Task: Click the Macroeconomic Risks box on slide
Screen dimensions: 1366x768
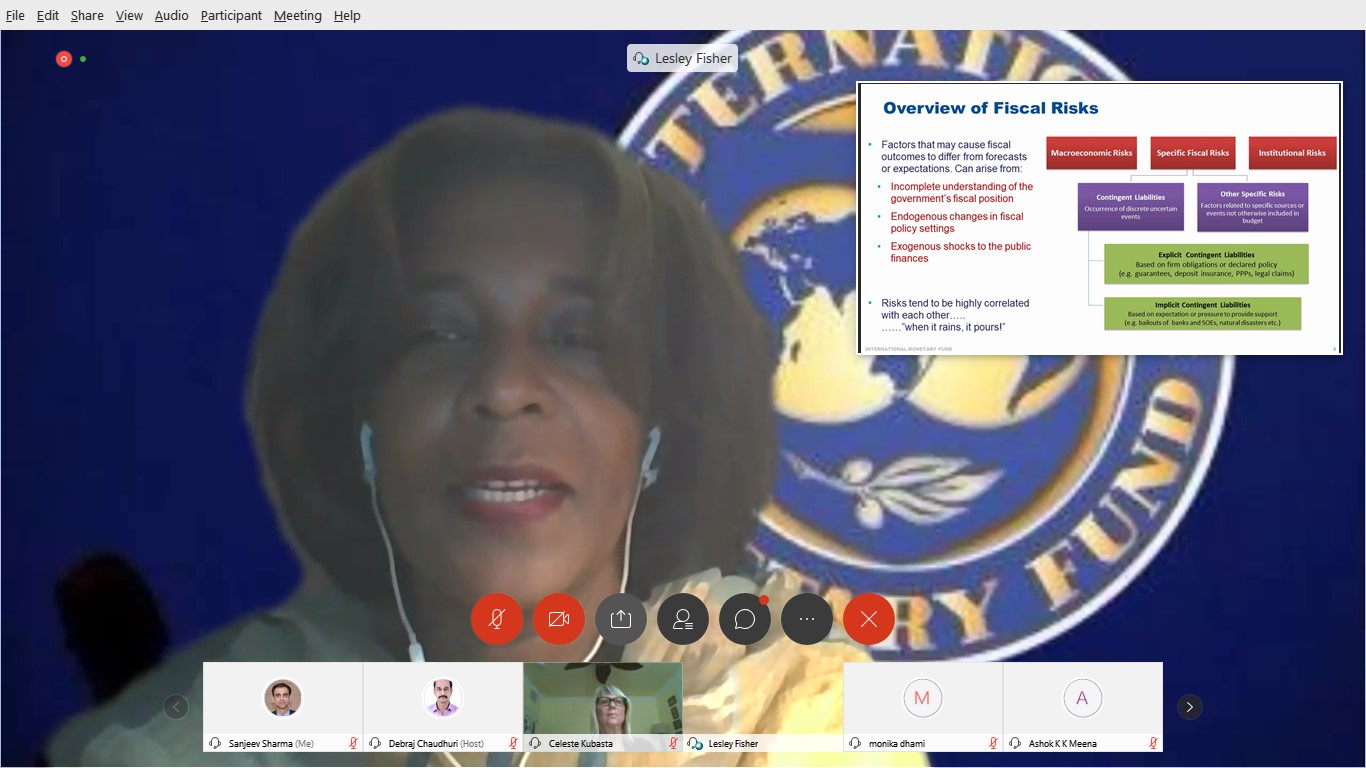Action: pos(1092,153)
